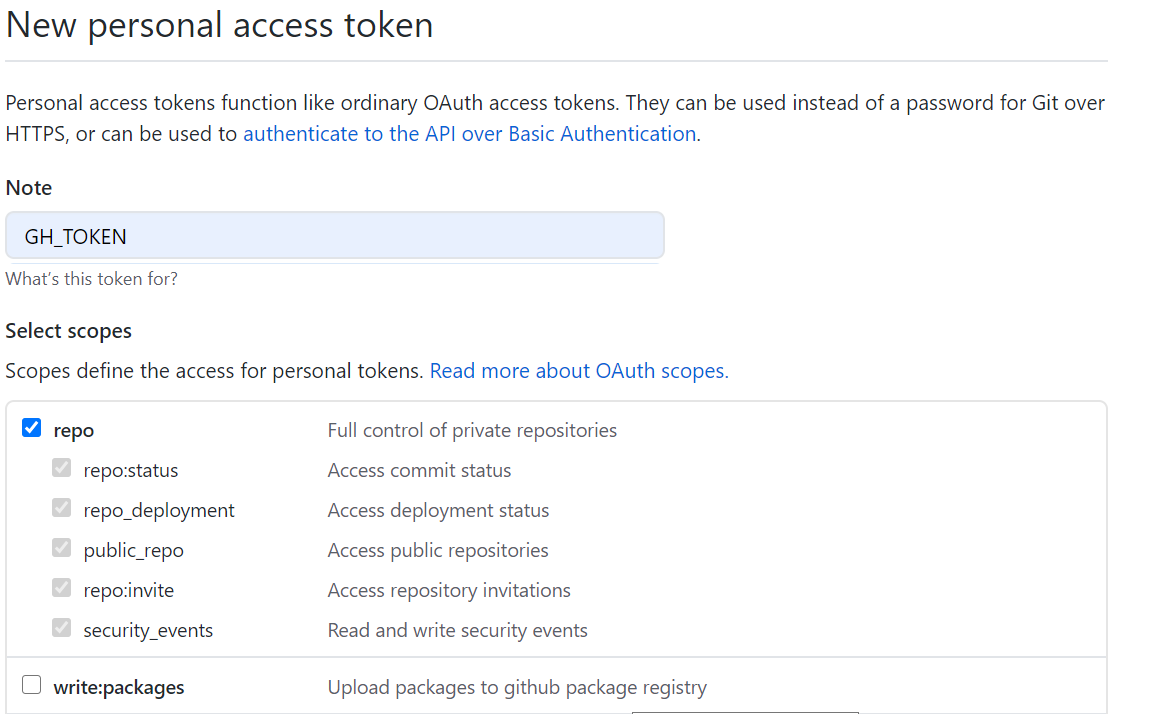Viewport: 1175px width, 714px height.
Task: Click the bold repo scope label
Action: click(74, 431)
